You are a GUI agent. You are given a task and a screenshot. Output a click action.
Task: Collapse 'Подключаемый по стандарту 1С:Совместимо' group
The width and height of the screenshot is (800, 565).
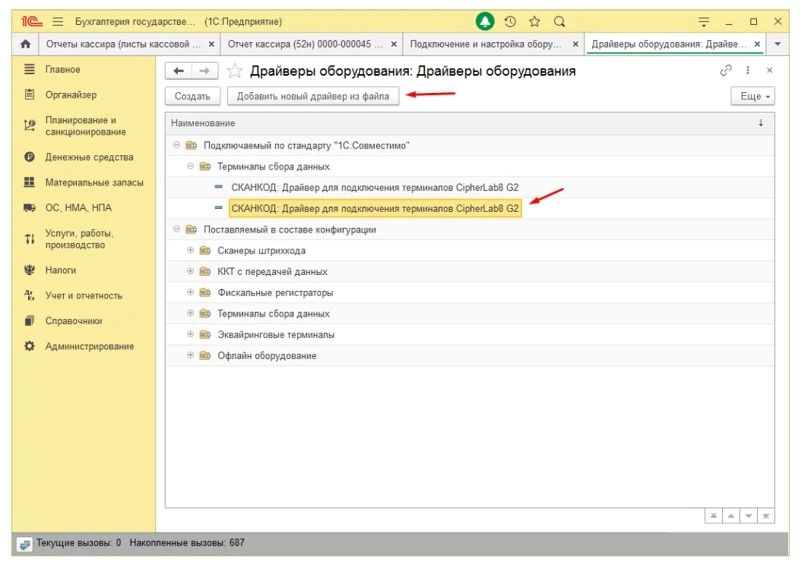coord(176,145)
